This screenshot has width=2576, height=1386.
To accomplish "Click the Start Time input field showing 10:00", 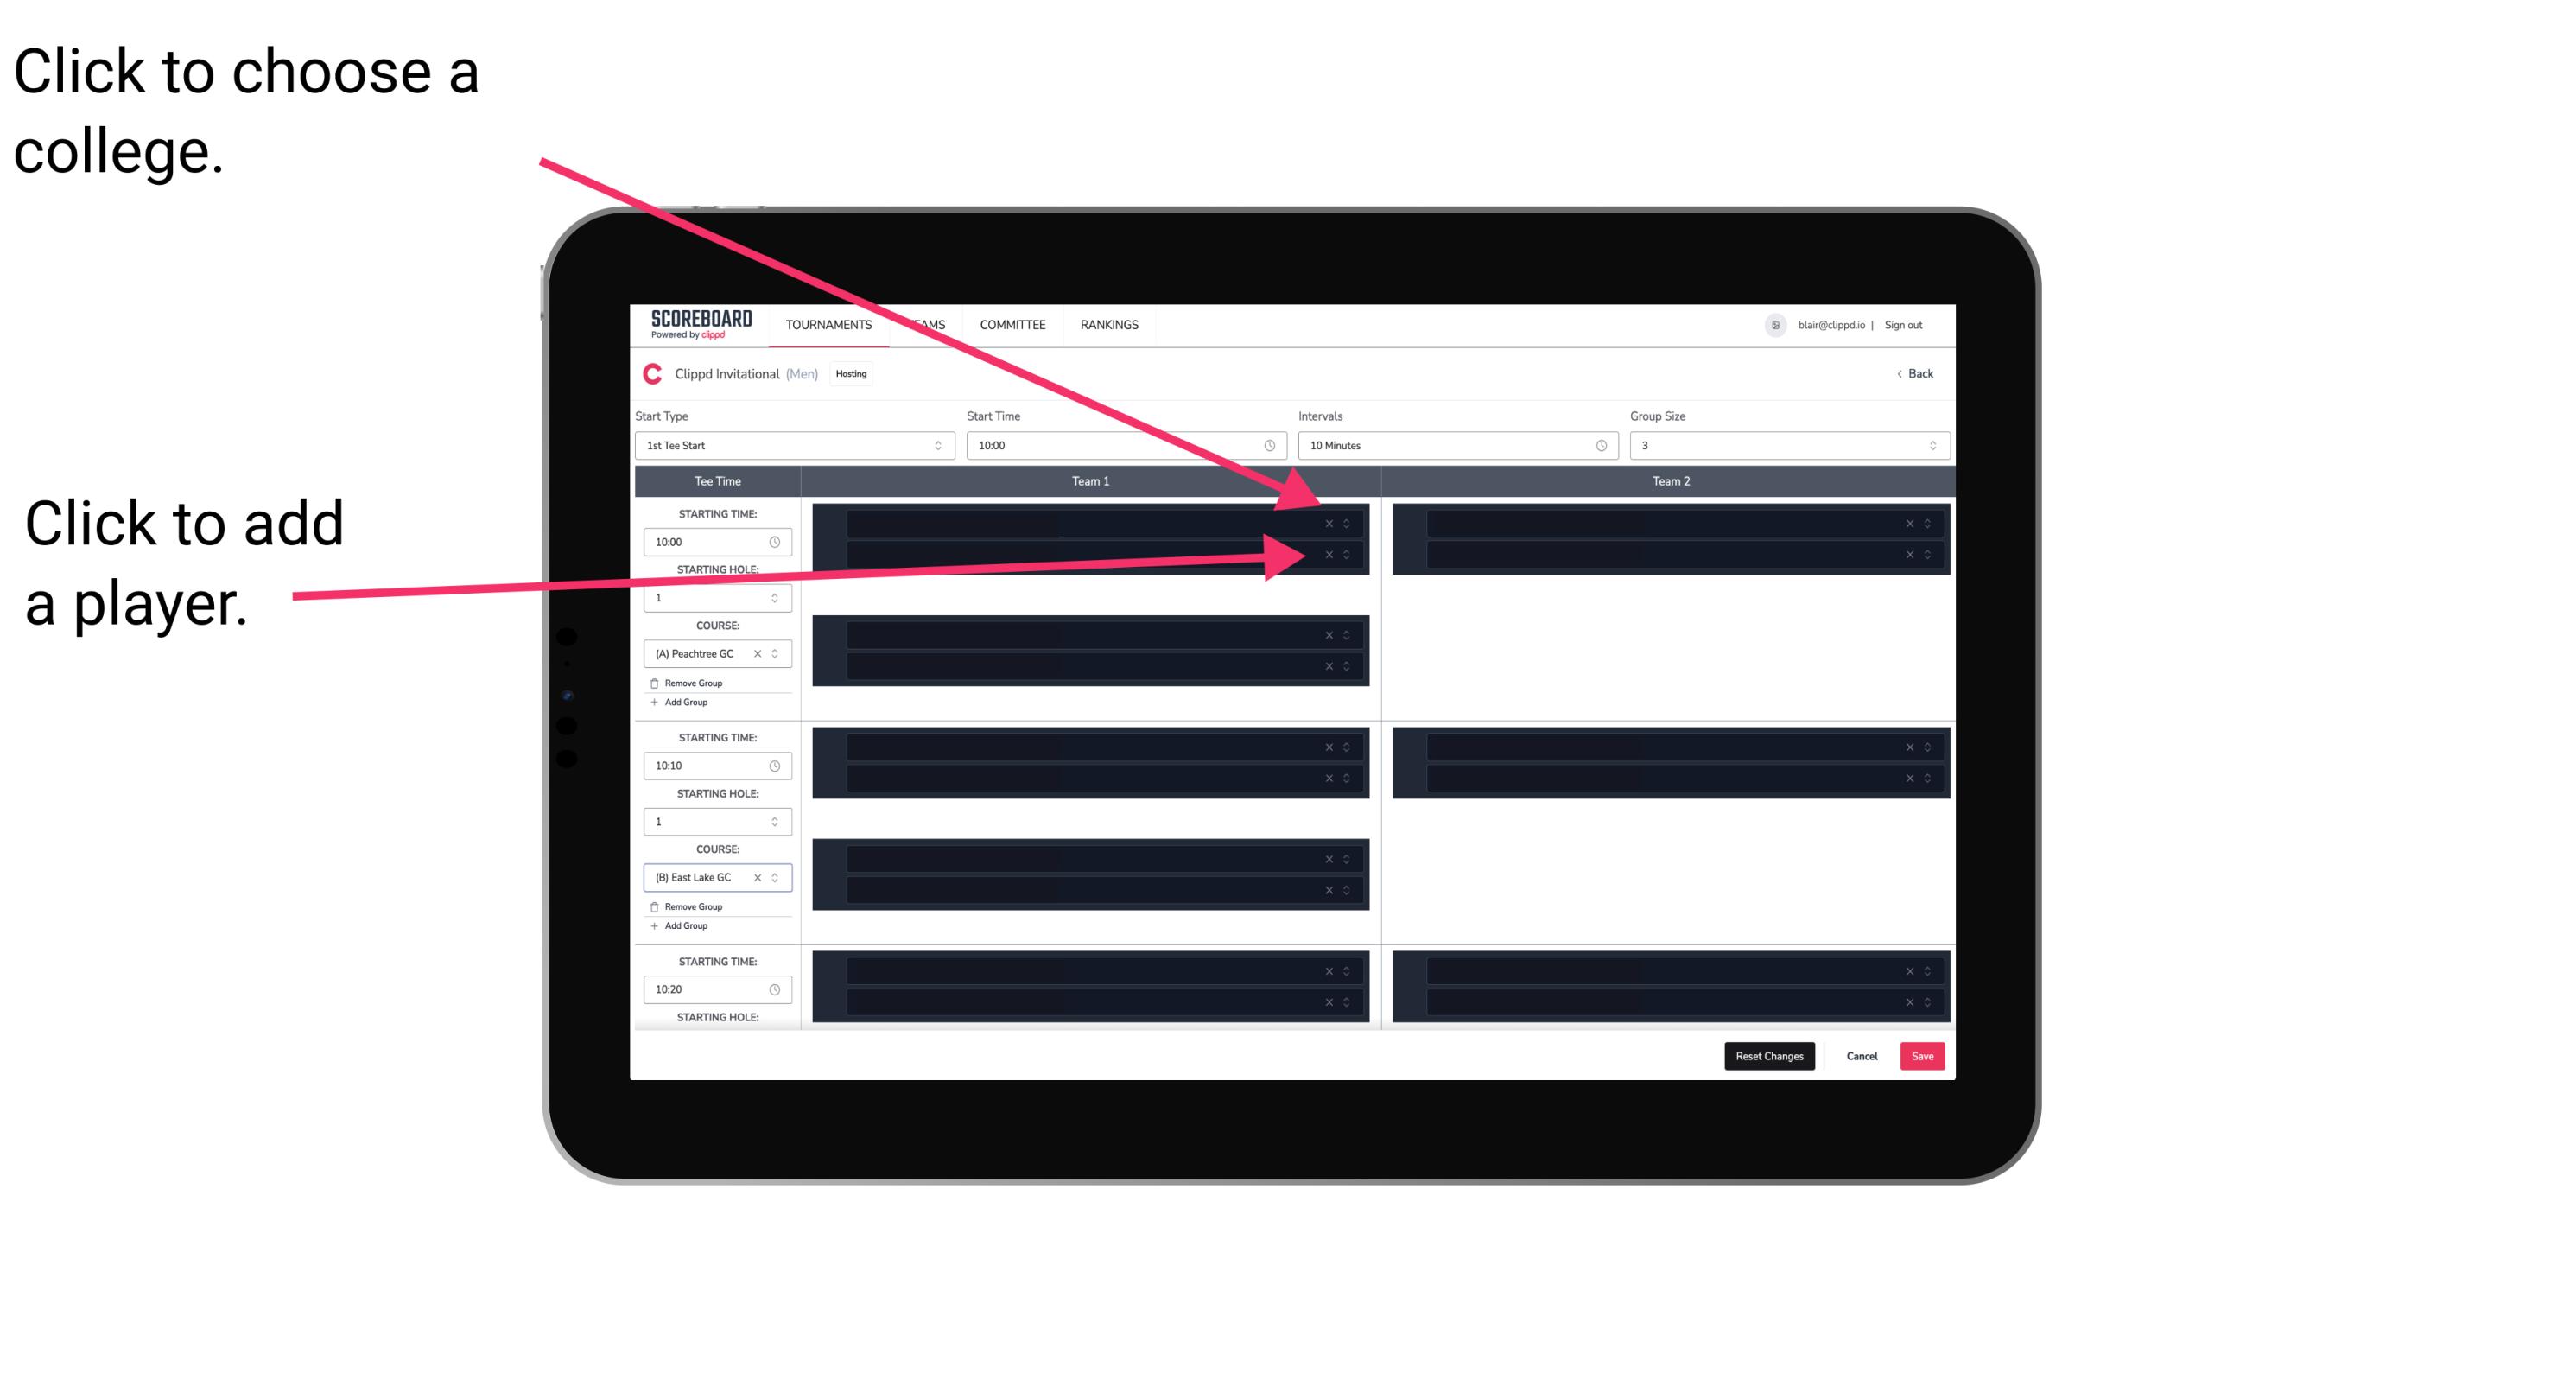I will [1119, 446].
